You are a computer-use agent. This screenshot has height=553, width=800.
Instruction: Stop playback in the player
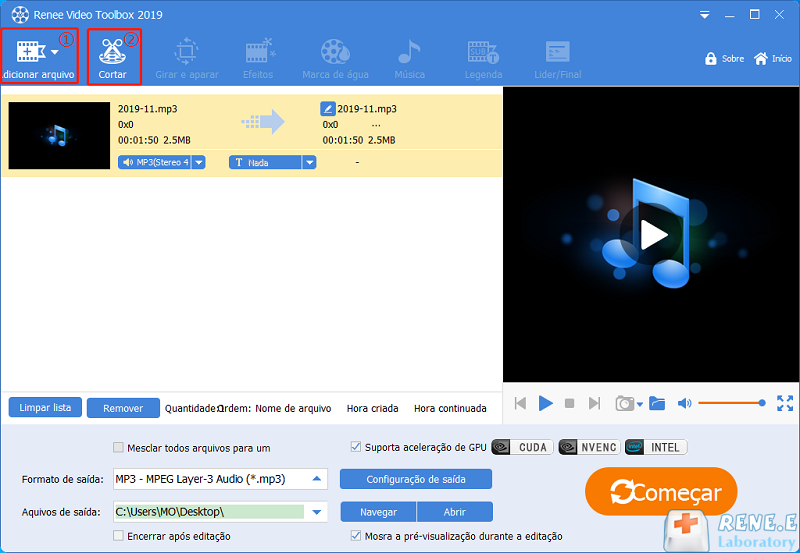570,404
